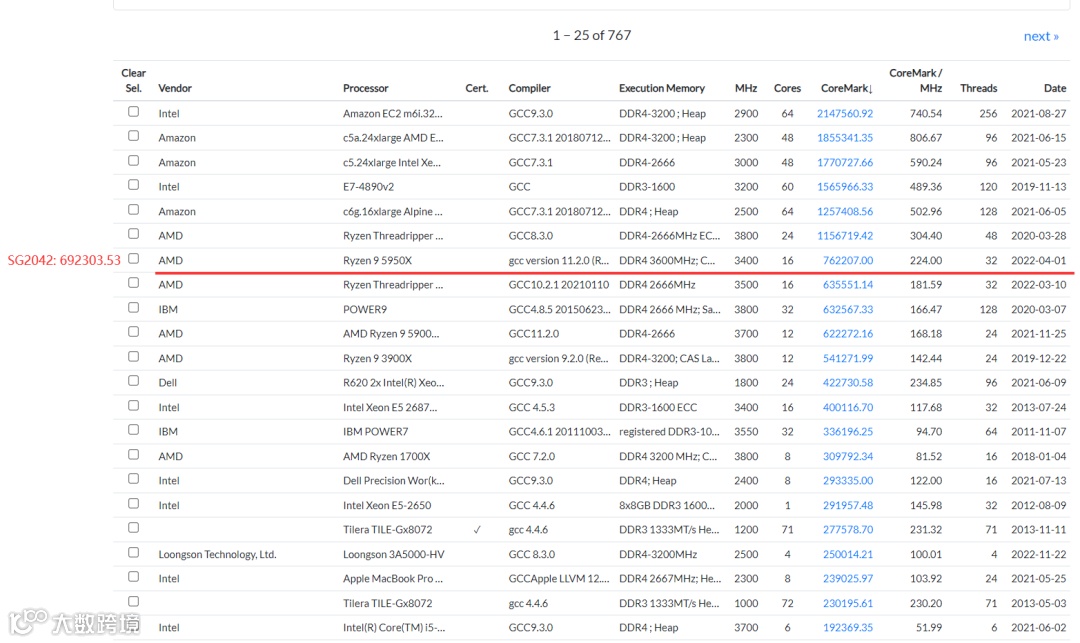
Task: Open CoreMark score 1855341.35 link
Action: pos(844,138)
